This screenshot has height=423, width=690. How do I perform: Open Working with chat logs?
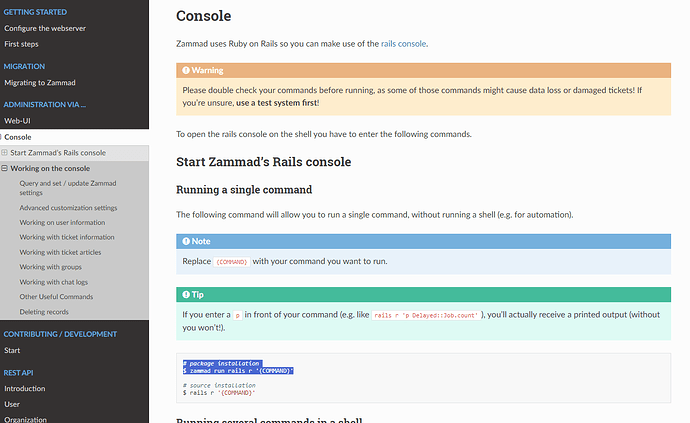pyautogui.click(x=53, y=282)
